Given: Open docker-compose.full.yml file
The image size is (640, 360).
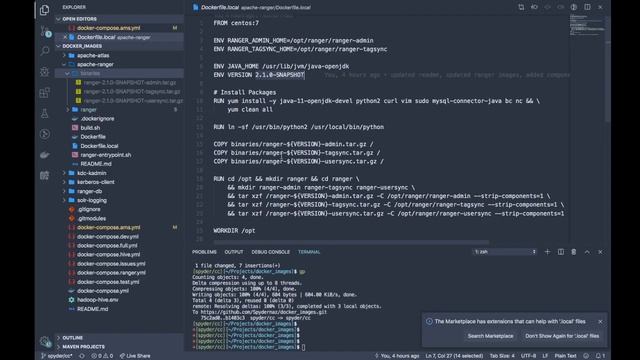Looking at the screenshot, I should [x=107, y=246].
